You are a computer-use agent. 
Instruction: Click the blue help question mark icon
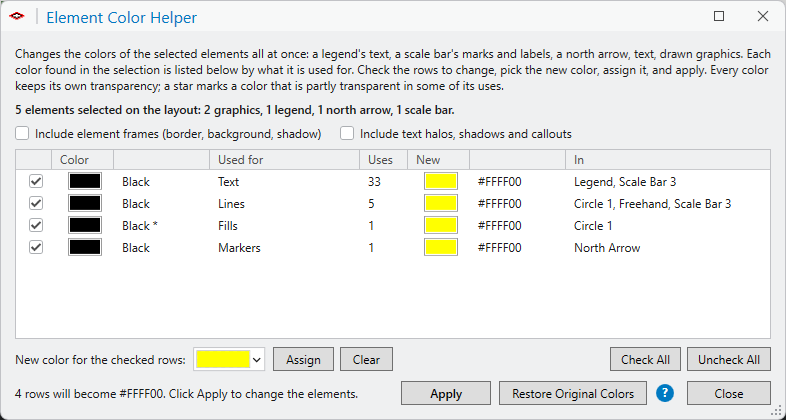(665, 393)
